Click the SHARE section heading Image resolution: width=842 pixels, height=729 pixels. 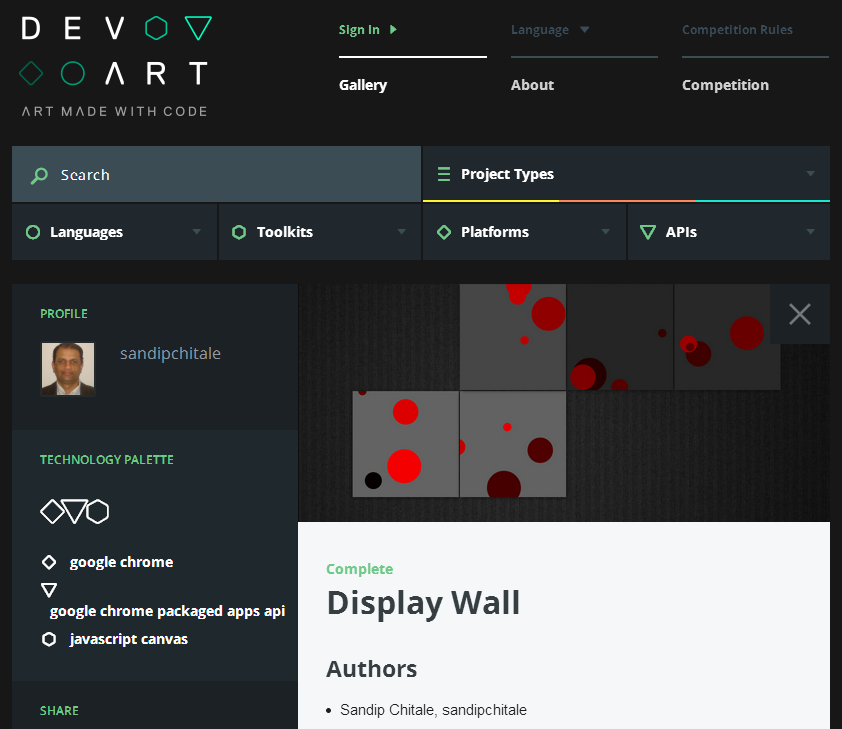59,711
